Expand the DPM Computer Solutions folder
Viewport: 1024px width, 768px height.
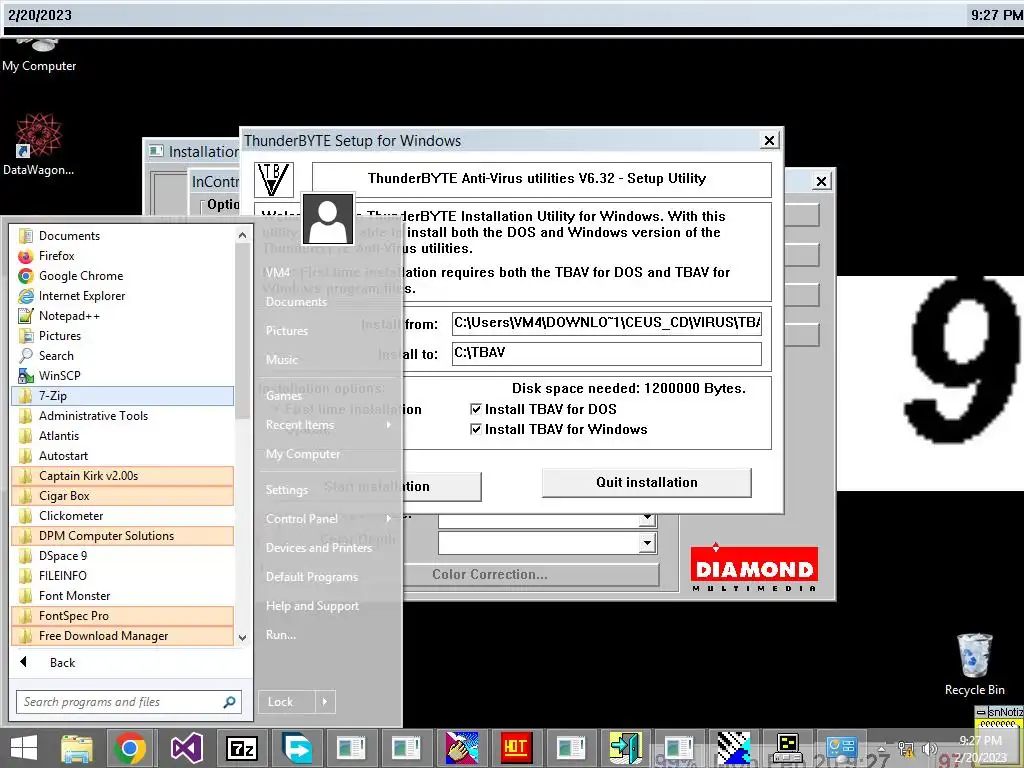click(122, 536)
